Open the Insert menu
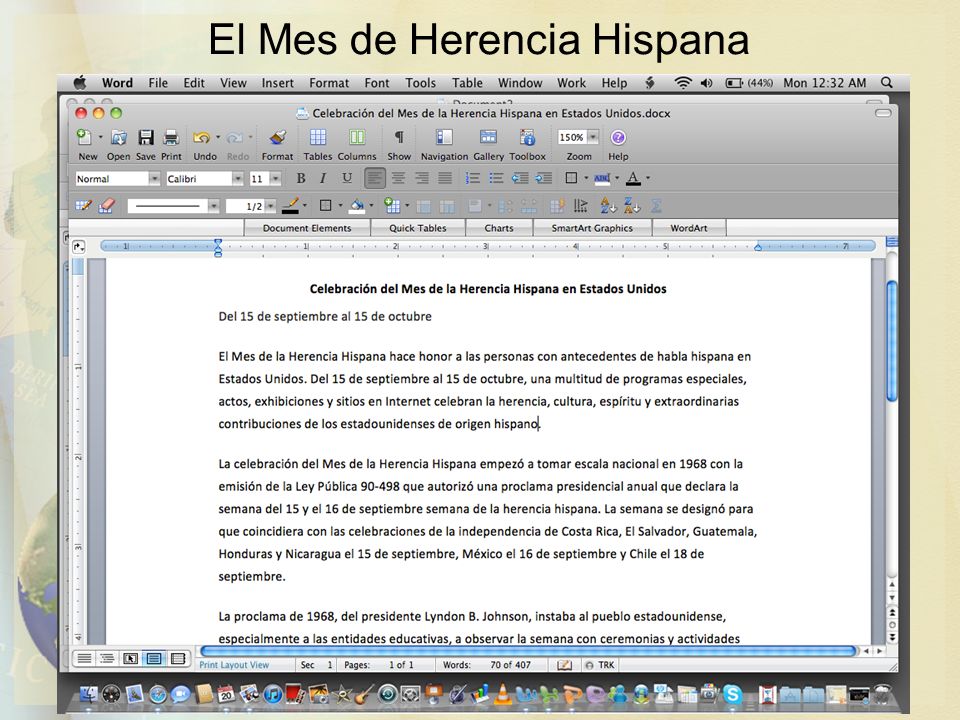Screen dimensions: 960x720 (277, 83)
